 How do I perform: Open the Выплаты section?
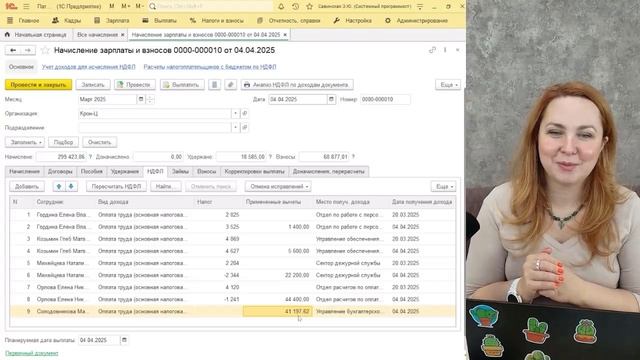click(x=160, y=20)
